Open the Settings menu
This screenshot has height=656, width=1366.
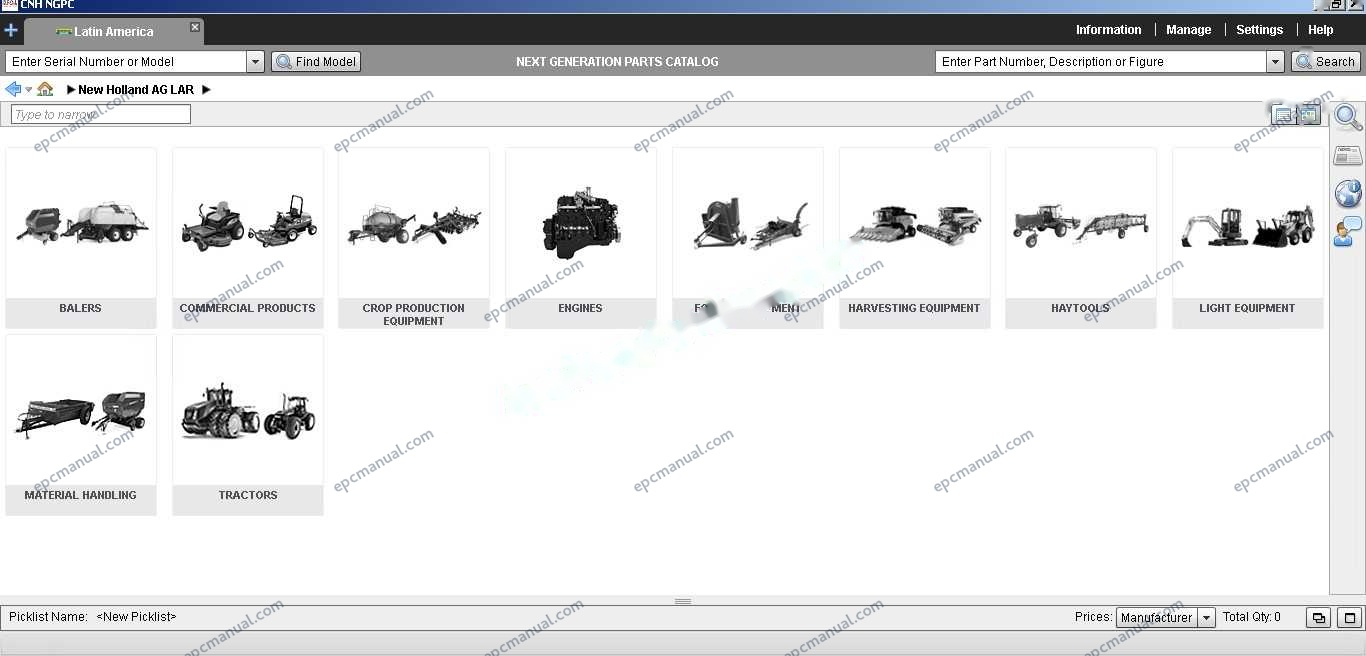1259,30
